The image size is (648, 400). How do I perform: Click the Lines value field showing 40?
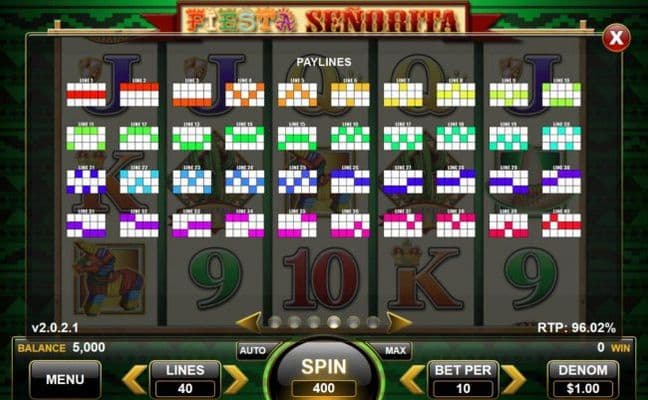click(x=185, y=388)
